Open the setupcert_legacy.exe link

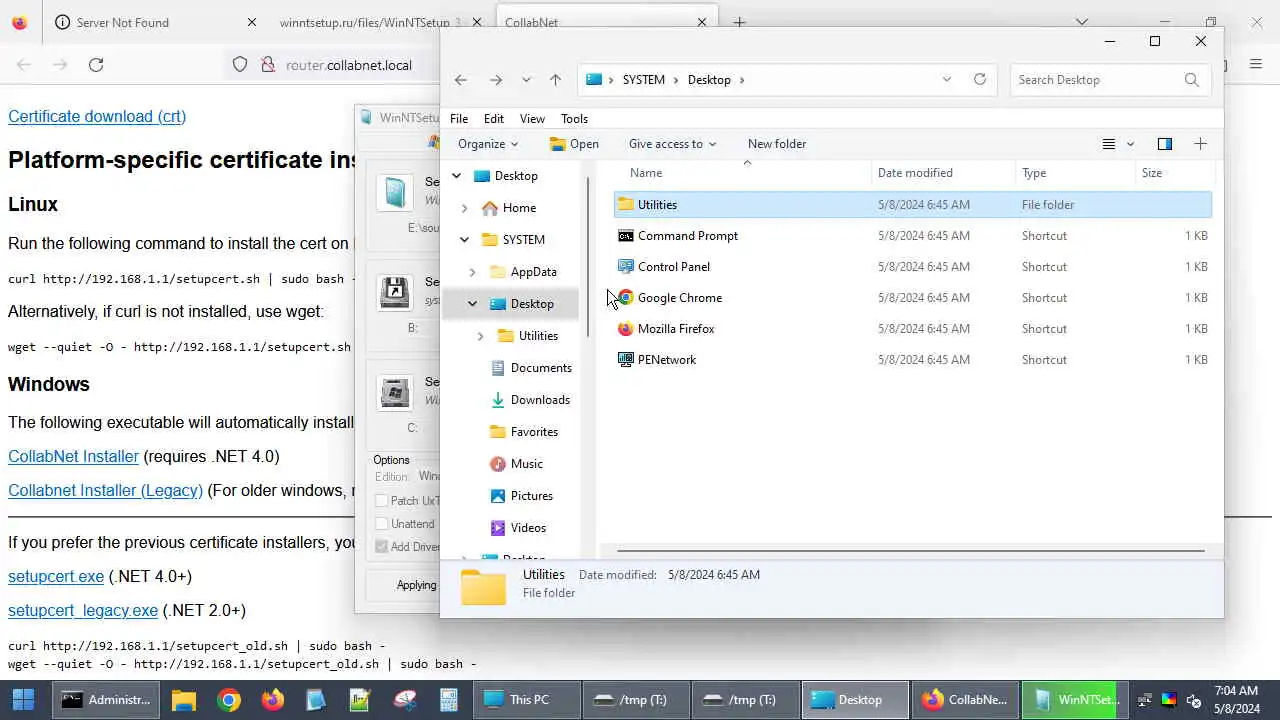click(x=83, y=611)
